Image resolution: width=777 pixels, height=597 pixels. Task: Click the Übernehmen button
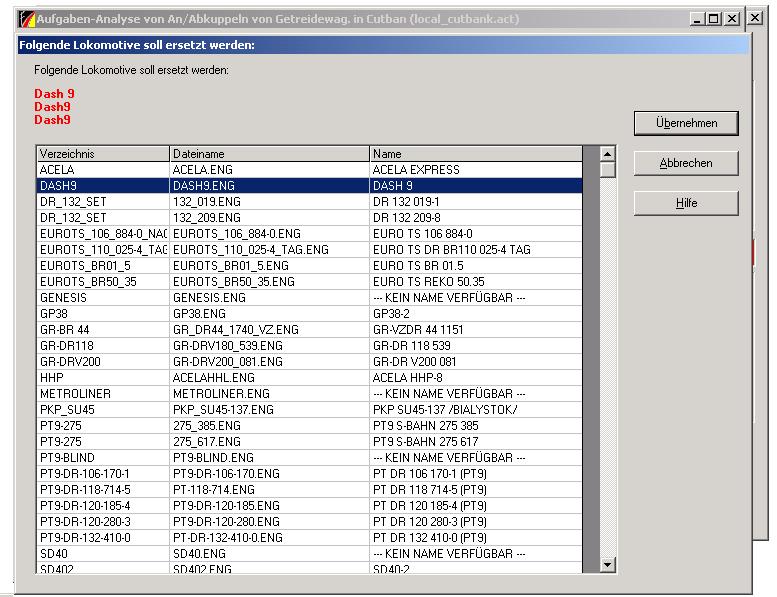pyautogui.click(x=686, y=123)
